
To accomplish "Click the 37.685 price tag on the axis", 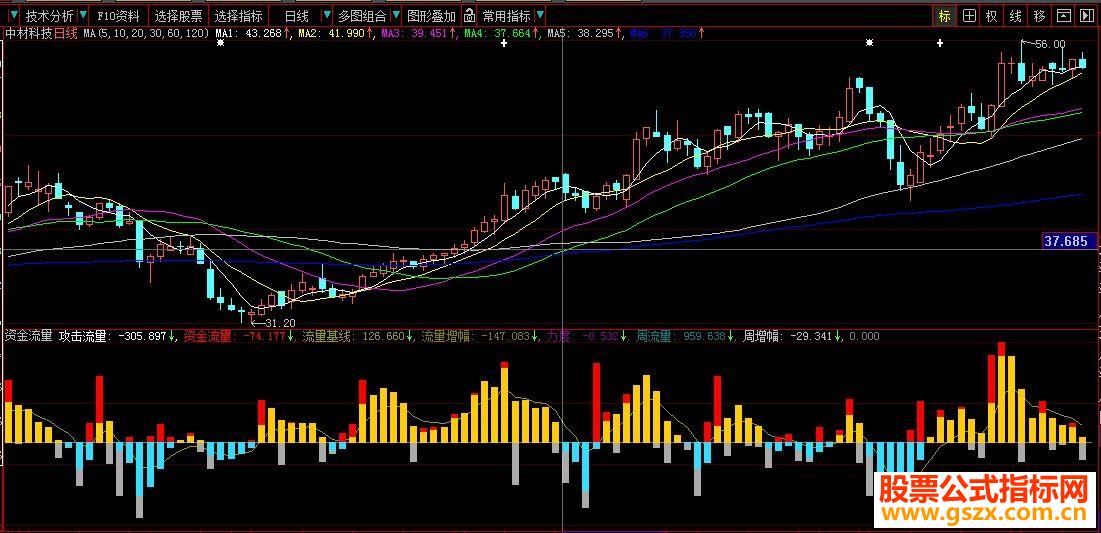I will click(x=1069, y=242).
